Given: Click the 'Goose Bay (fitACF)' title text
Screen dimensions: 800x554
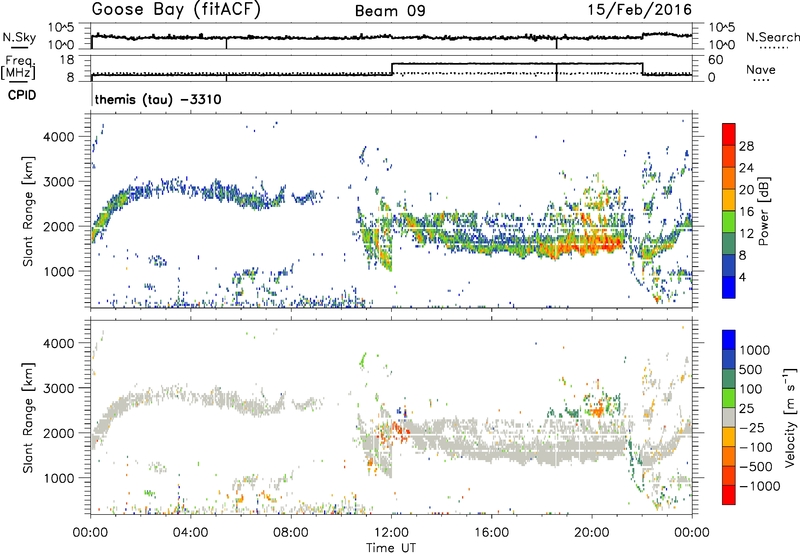Looking at the screenshot, I should pyautogui.click(x=176, y=9).
